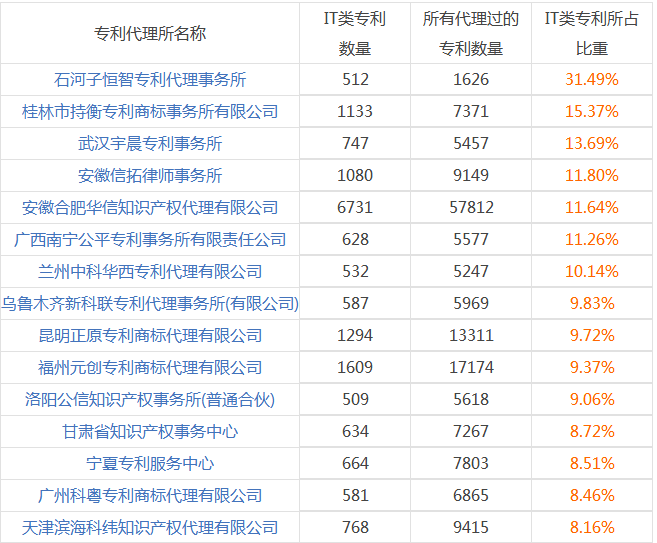Open link 广西南宁公平专利事务所有限责任公司

150,239
